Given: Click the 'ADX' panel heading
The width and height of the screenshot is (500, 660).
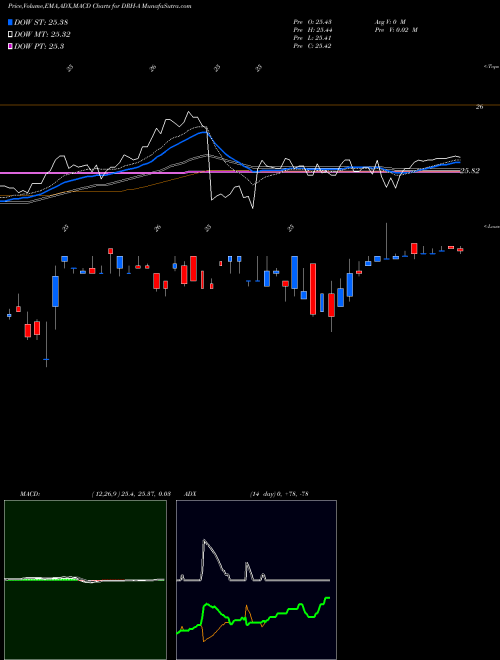Looking at the screenshot, I should [x=190, y=494].
